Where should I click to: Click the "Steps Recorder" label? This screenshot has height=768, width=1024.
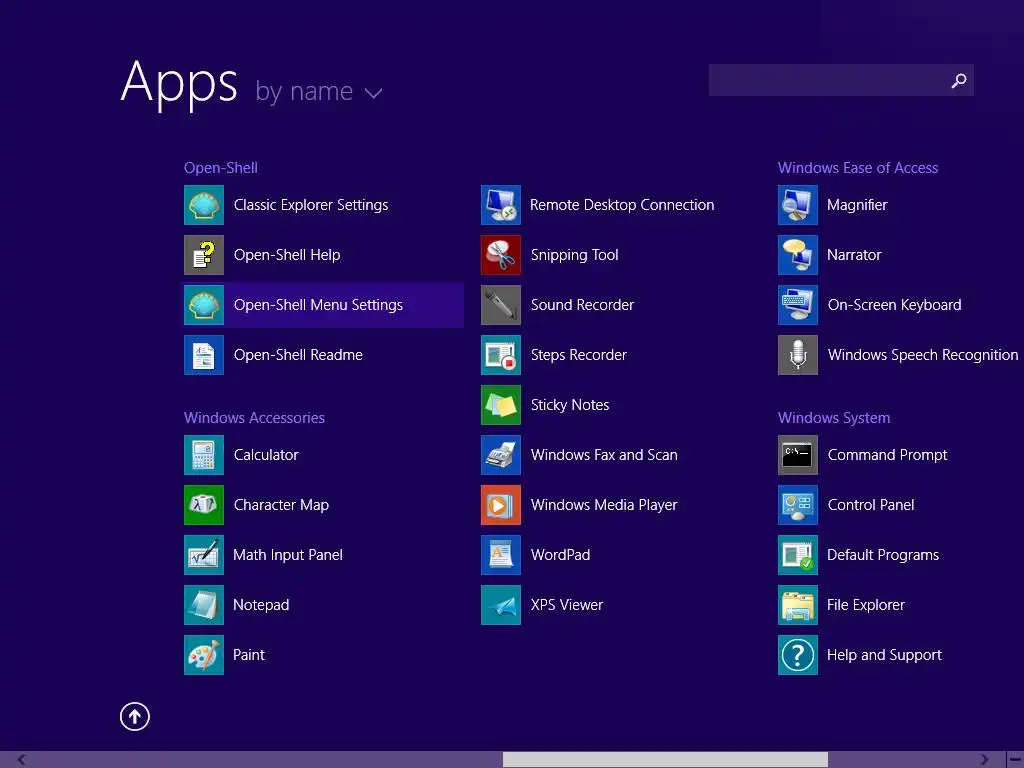pyautogui.click(x=579, y=355)
